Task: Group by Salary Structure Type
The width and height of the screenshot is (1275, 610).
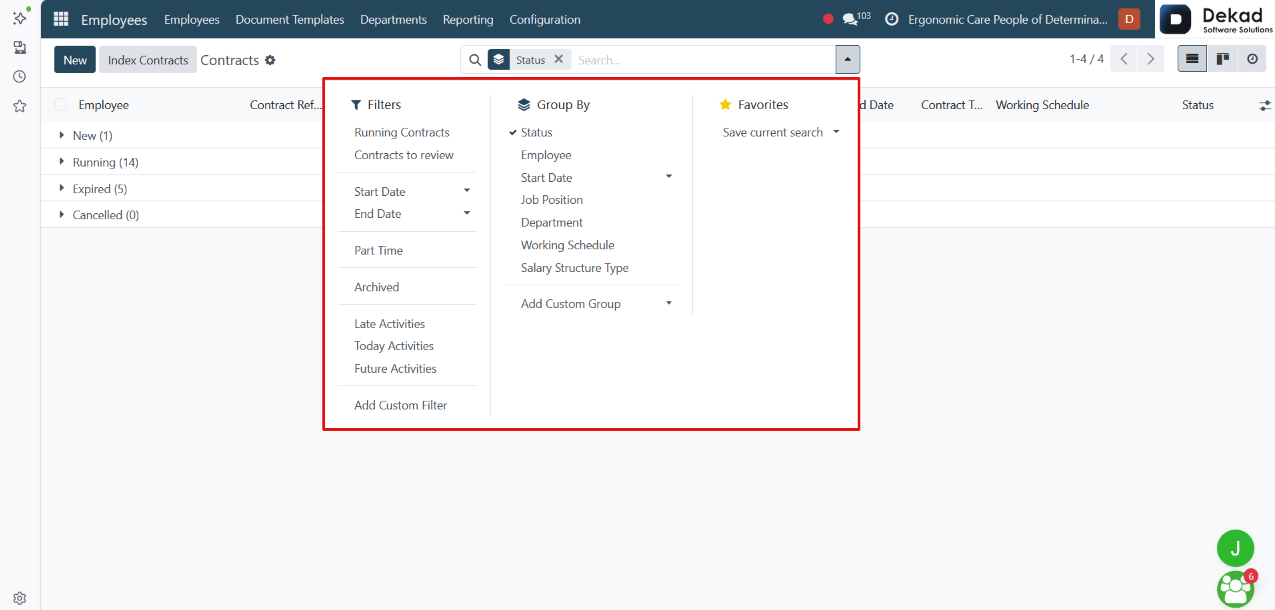Action: [x=575, y=268]
